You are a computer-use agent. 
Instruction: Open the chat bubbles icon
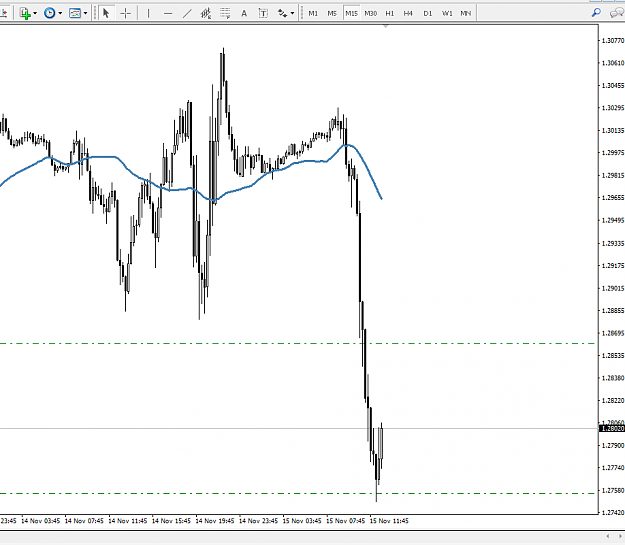[x=617, y=13]
